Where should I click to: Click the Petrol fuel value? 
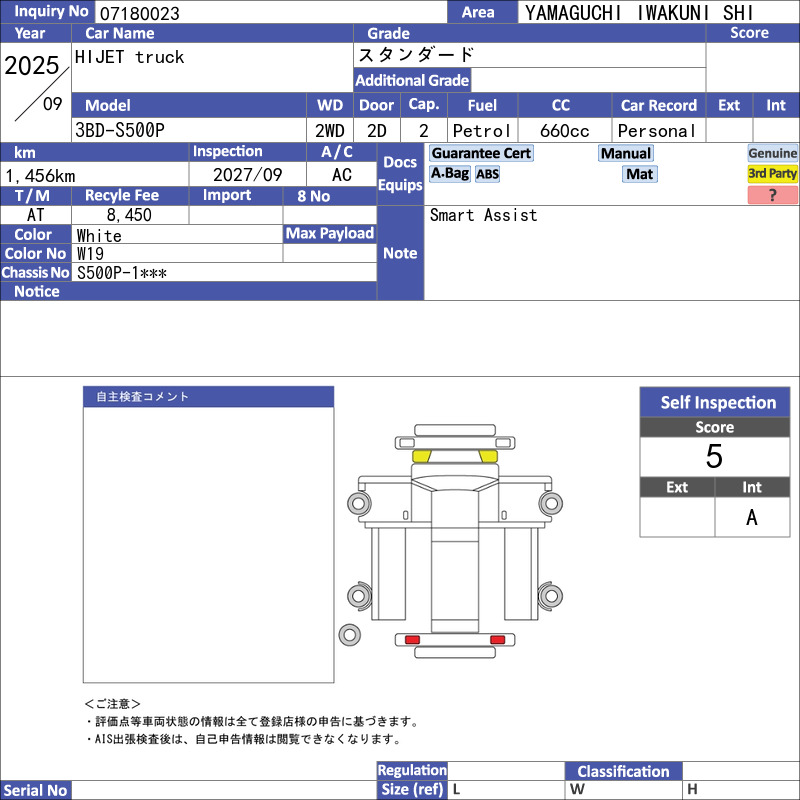pos(482,131)
